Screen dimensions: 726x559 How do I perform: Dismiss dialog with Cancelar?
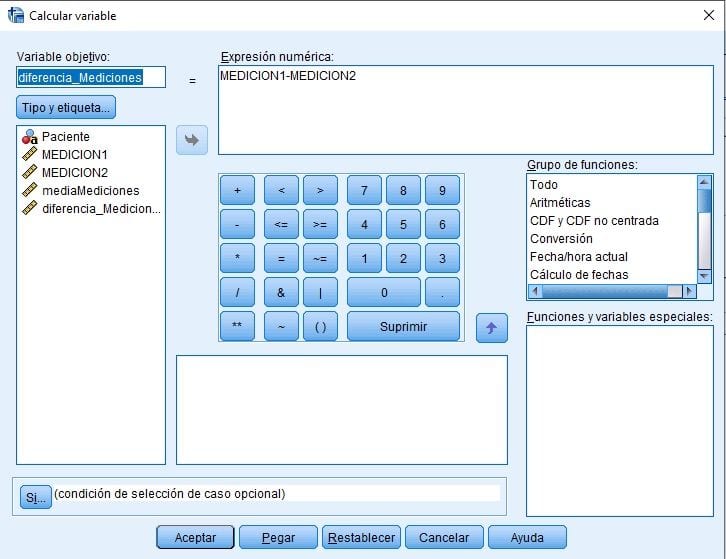tap(444, 537)
